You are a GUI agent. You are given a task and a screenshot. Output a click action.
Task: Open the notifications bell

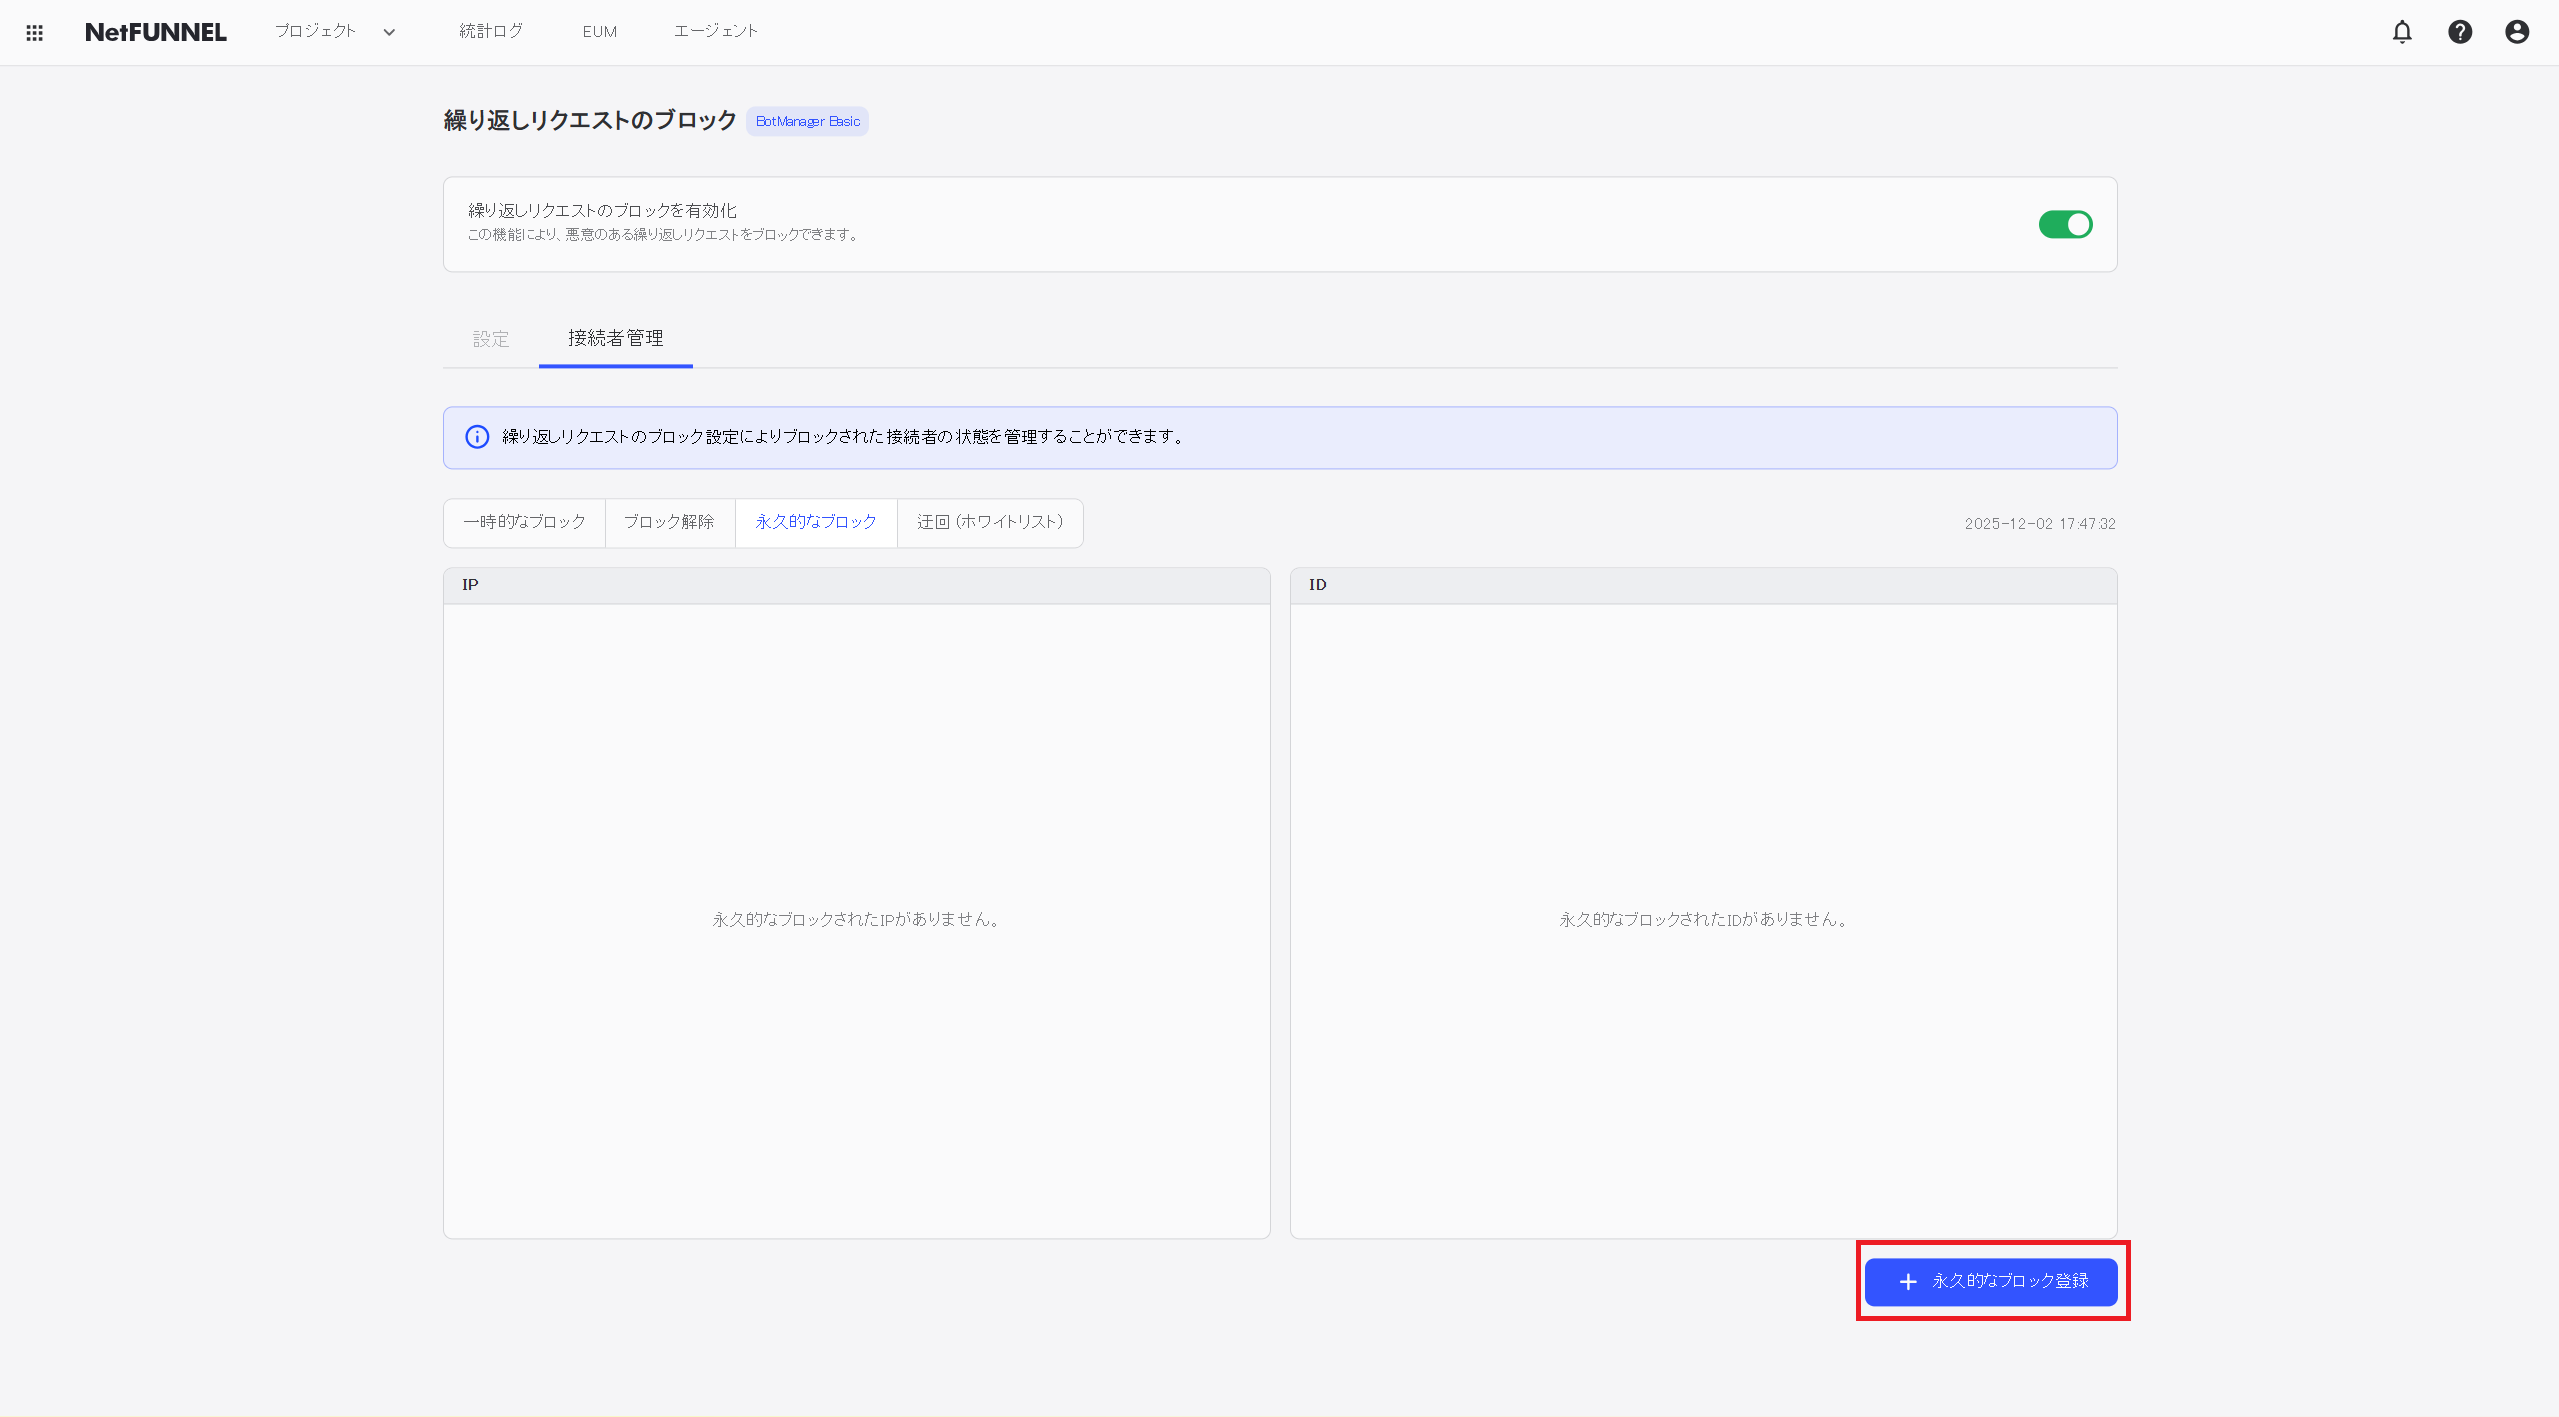[2401, 32]
